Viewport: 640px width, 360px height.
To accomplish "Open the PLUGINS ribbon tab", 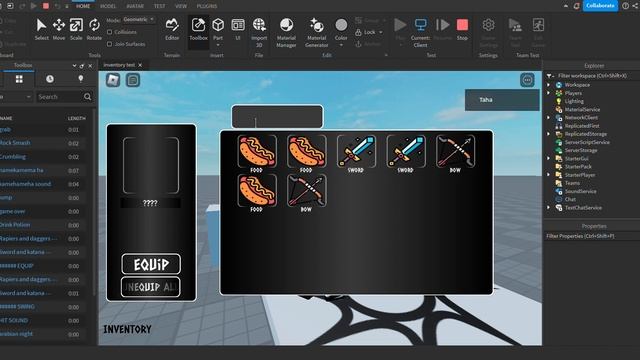I will click(x=207, y=6).
